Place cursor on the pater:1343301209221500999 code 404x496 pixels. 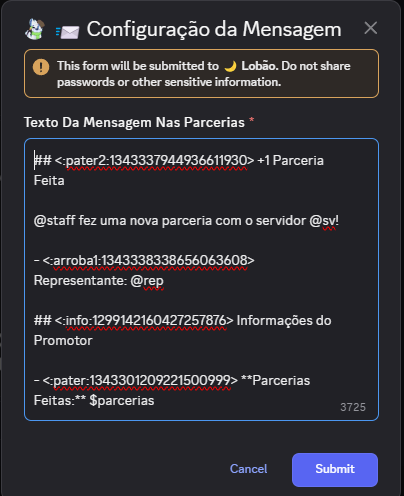pos(140,381)
